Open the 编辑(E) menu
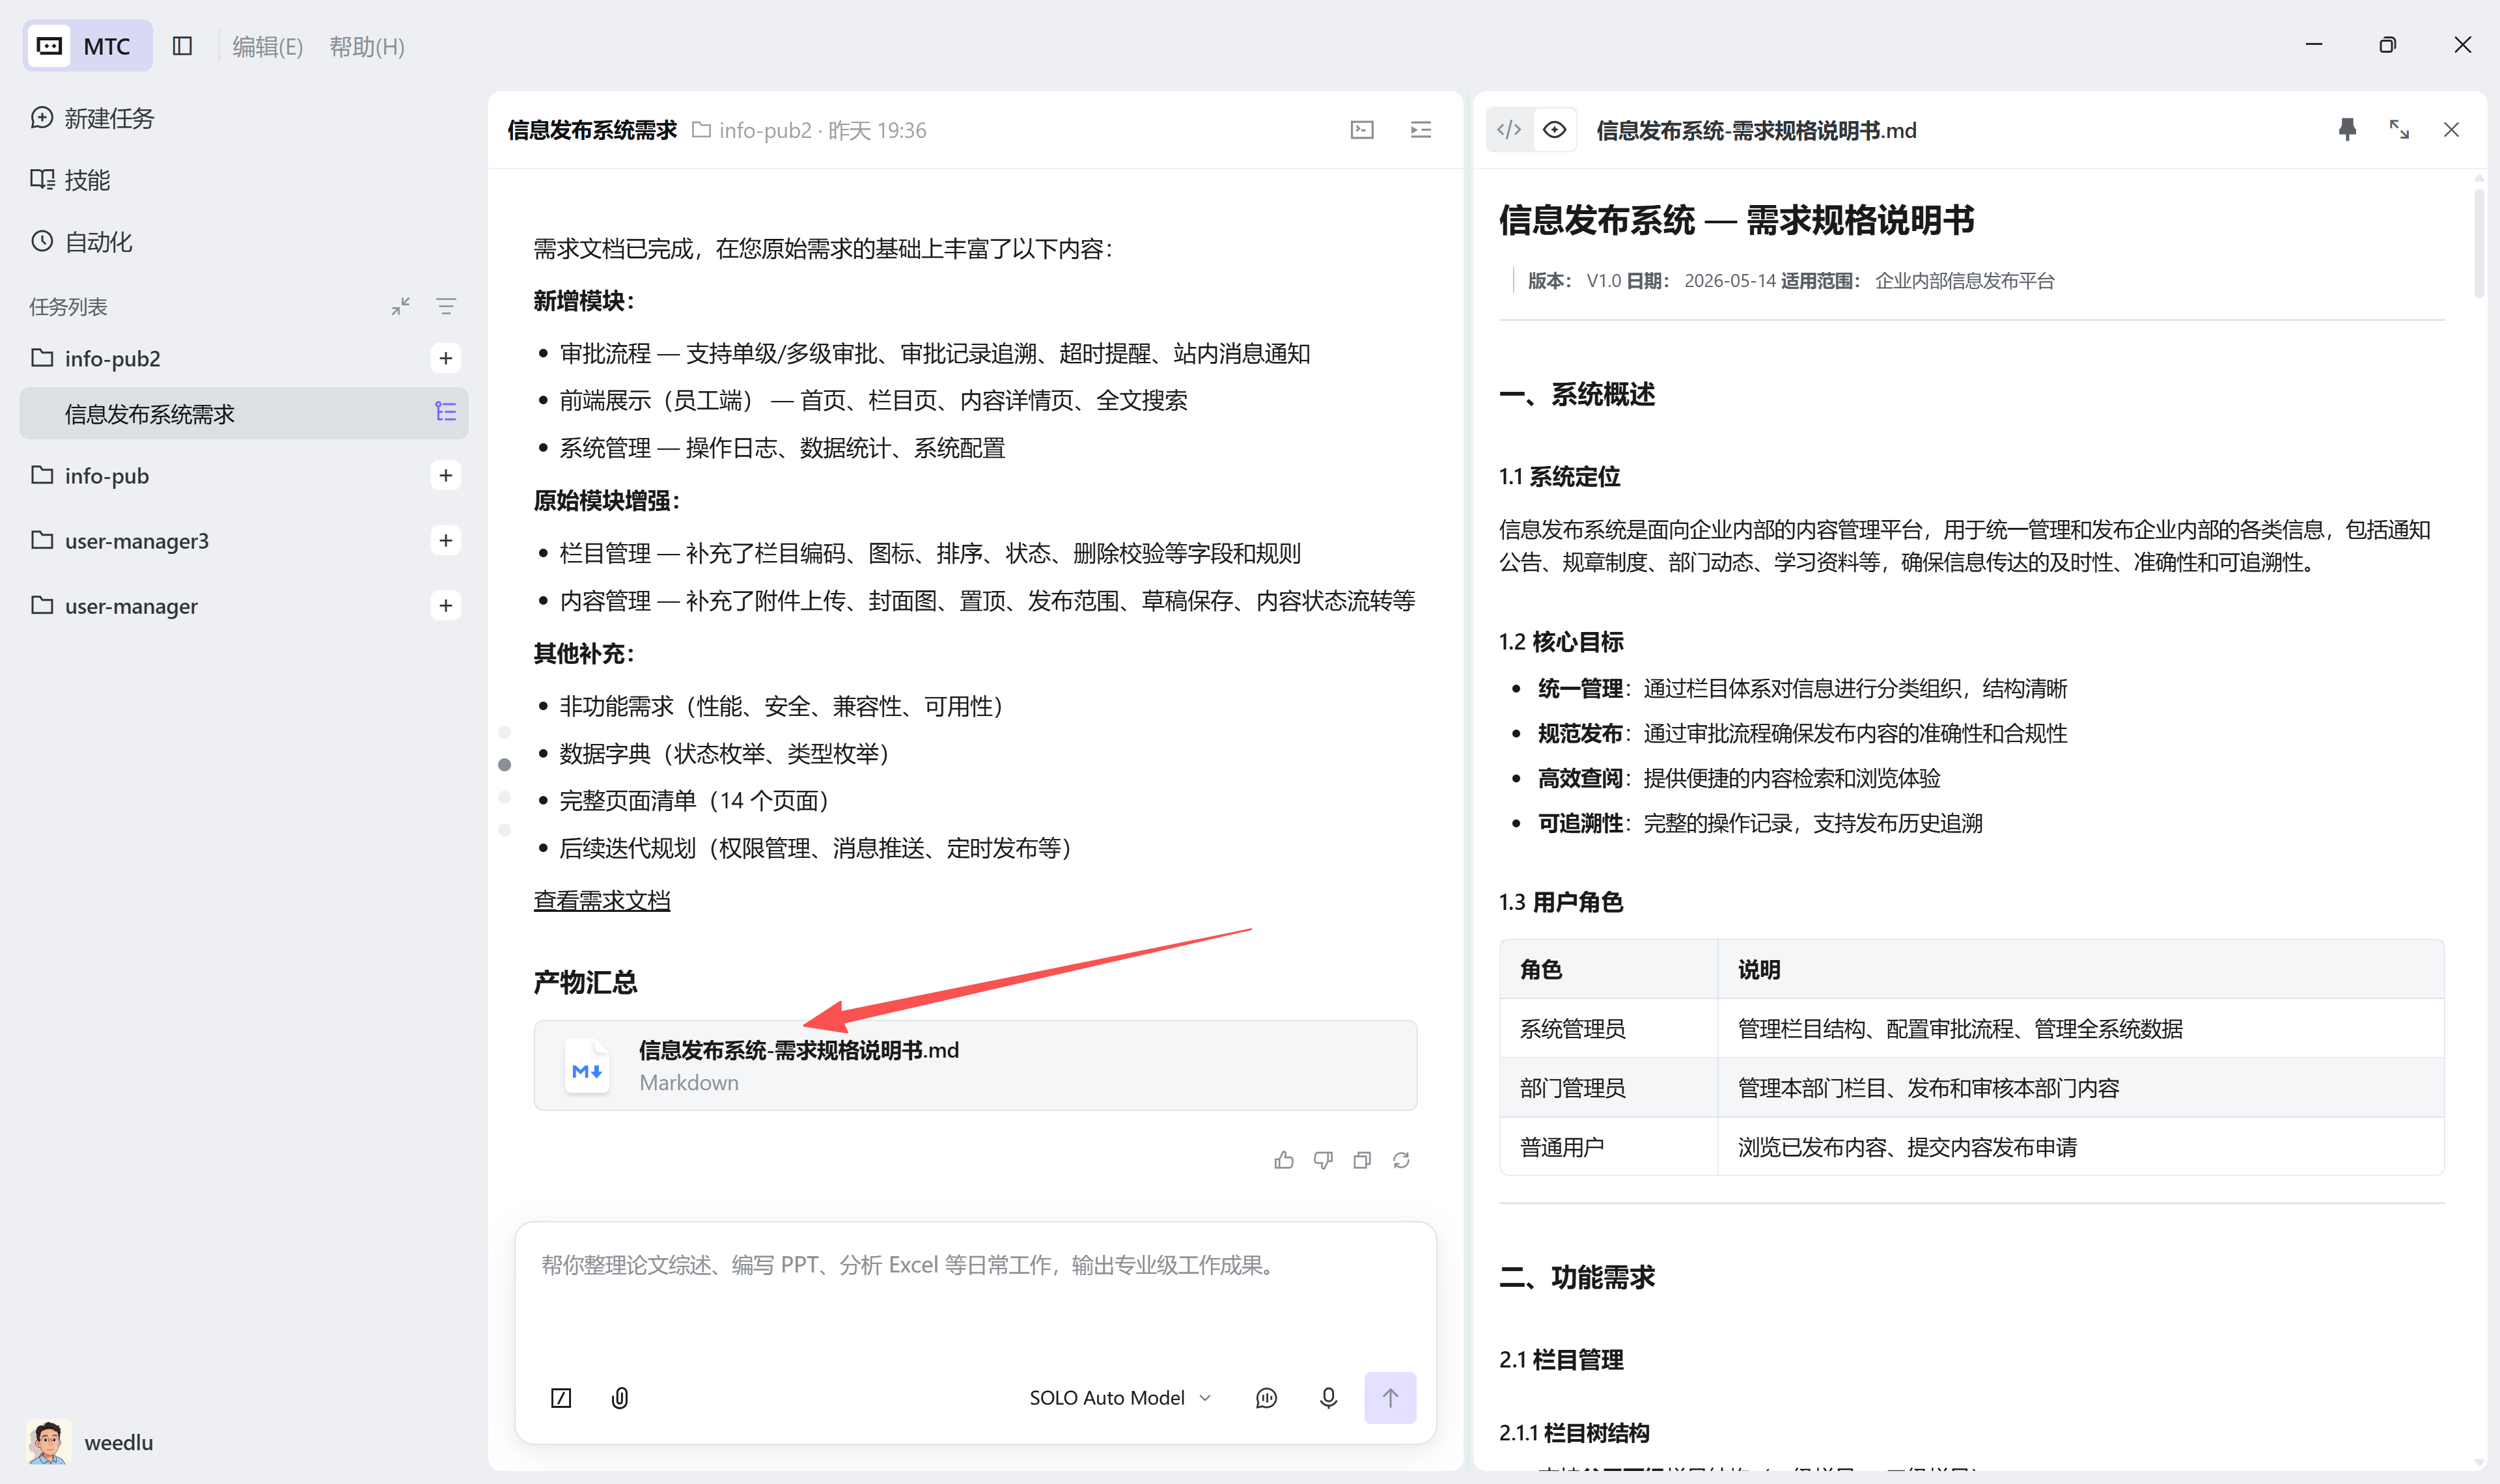The height and width of the screenshot is (1484, 2500). pyautogui.click(x=267, y=47)
